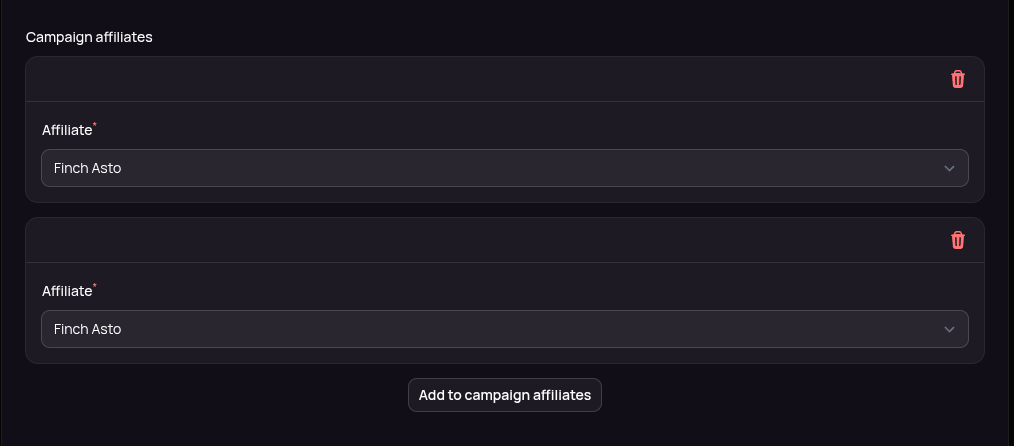Click the Campaign affiliates section heading
1014x446 pixels.
click(89, 37)
